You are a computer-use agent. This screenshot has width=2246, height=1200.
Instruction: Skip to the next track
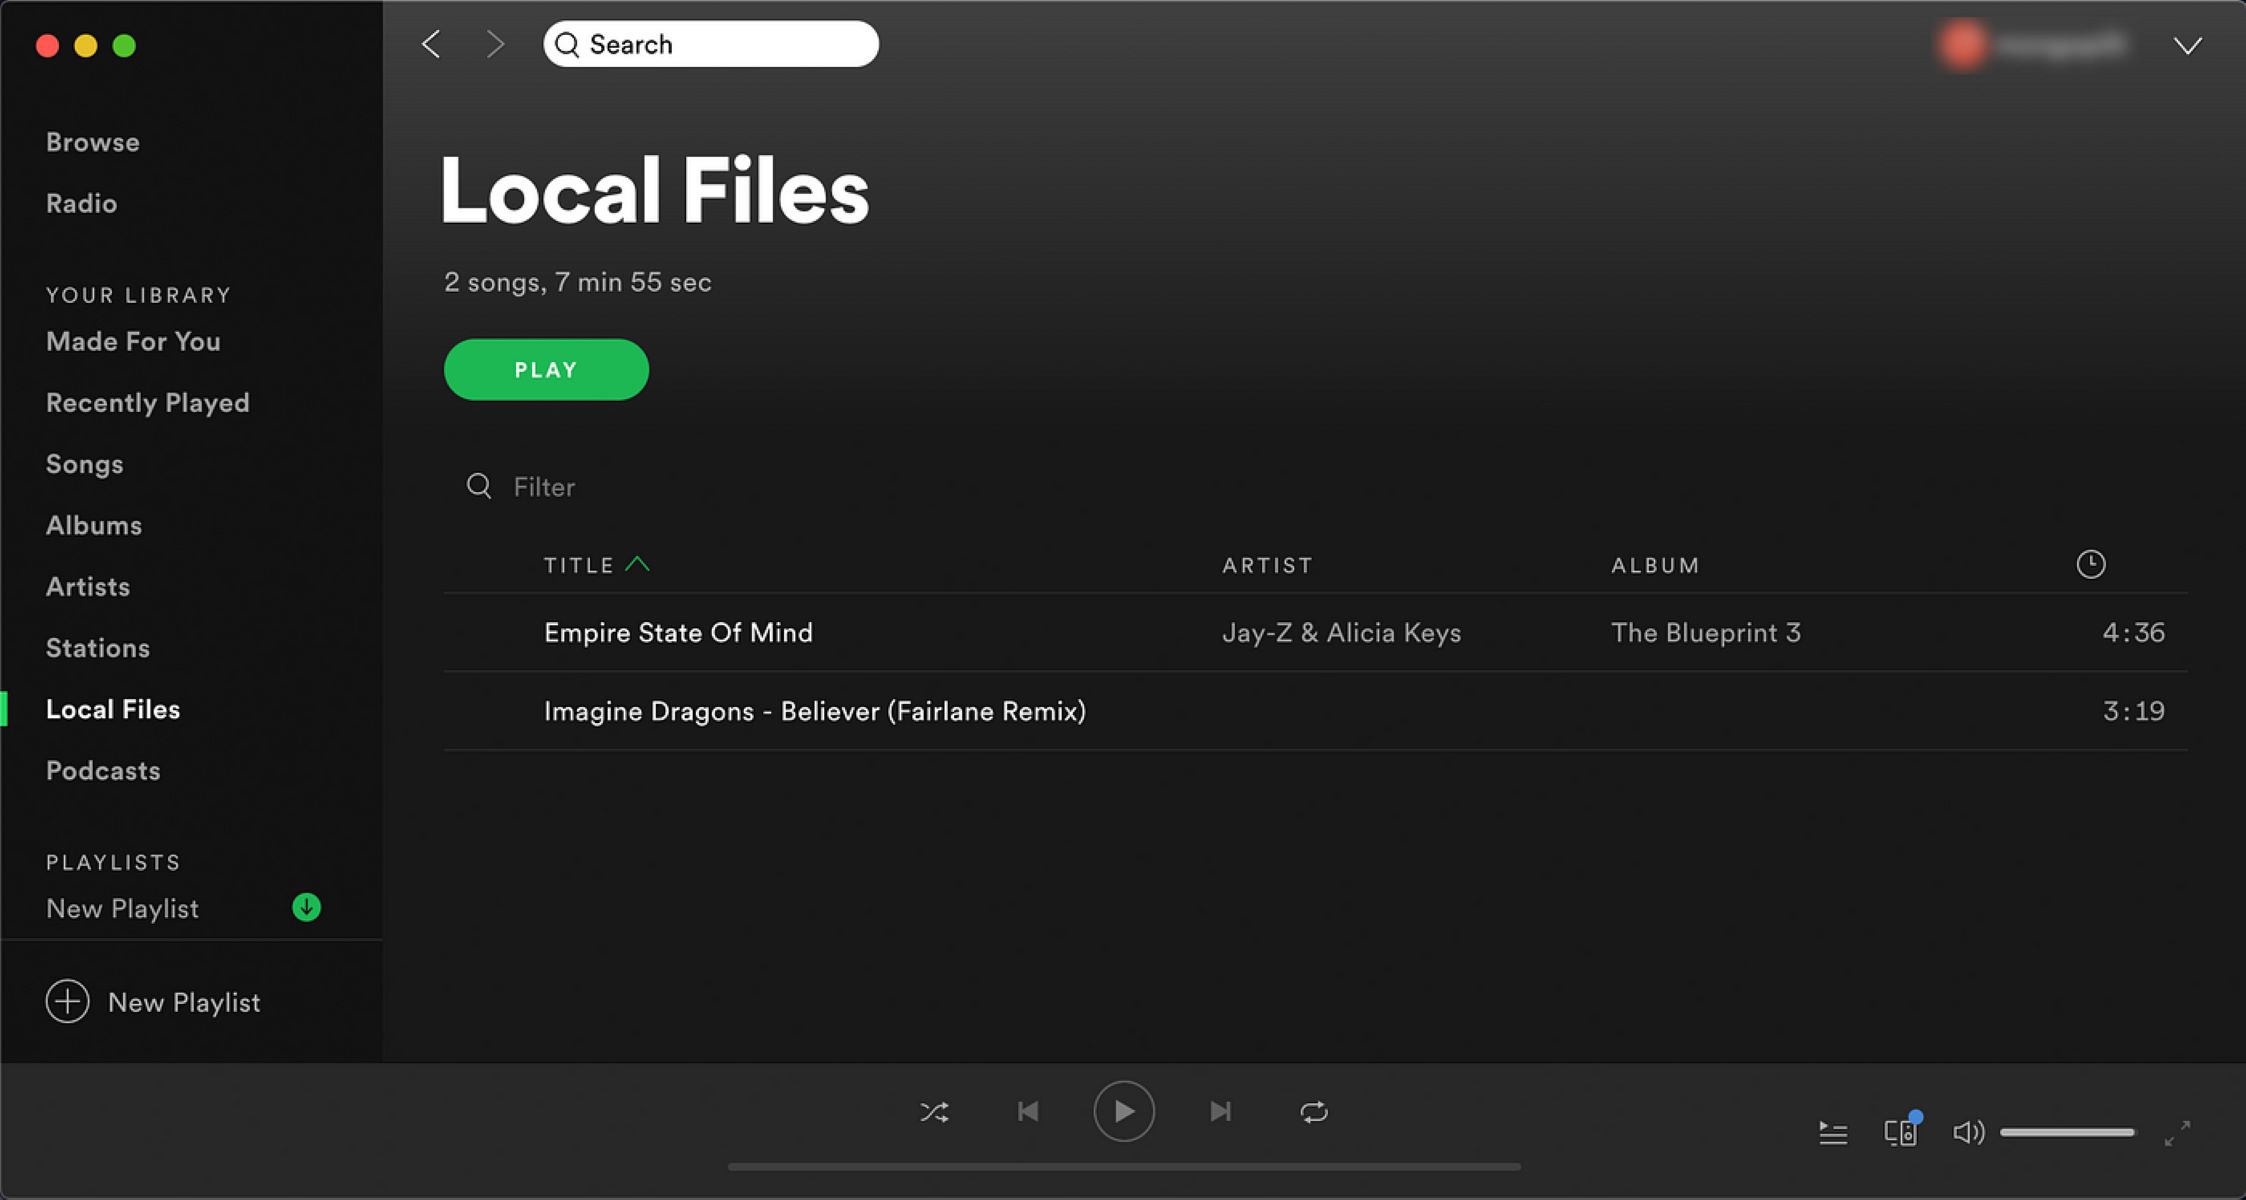(1220, 1111)
